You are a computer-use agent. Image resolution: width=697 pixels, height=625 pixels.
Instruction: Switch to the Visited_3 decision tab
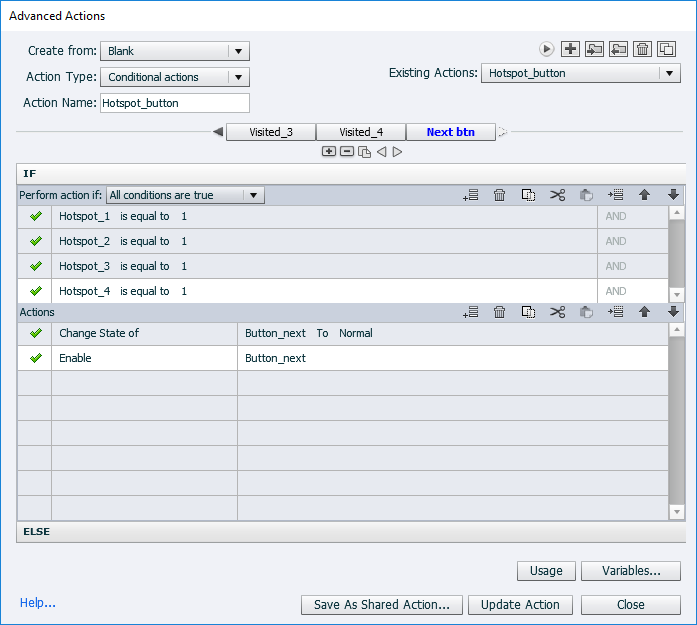coord(271,132)
